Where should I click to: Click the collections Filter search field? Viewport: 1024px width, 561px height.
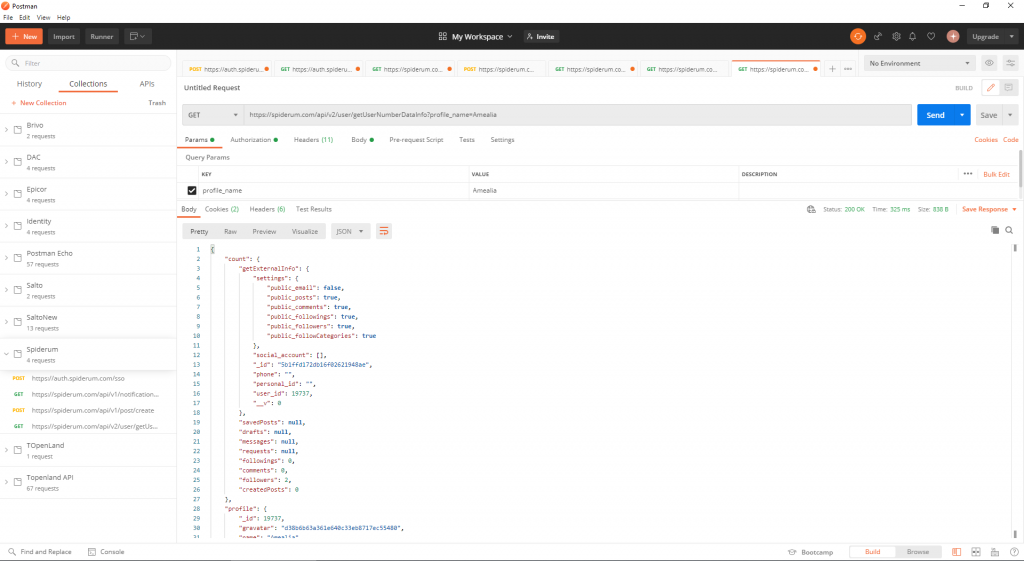88,63
